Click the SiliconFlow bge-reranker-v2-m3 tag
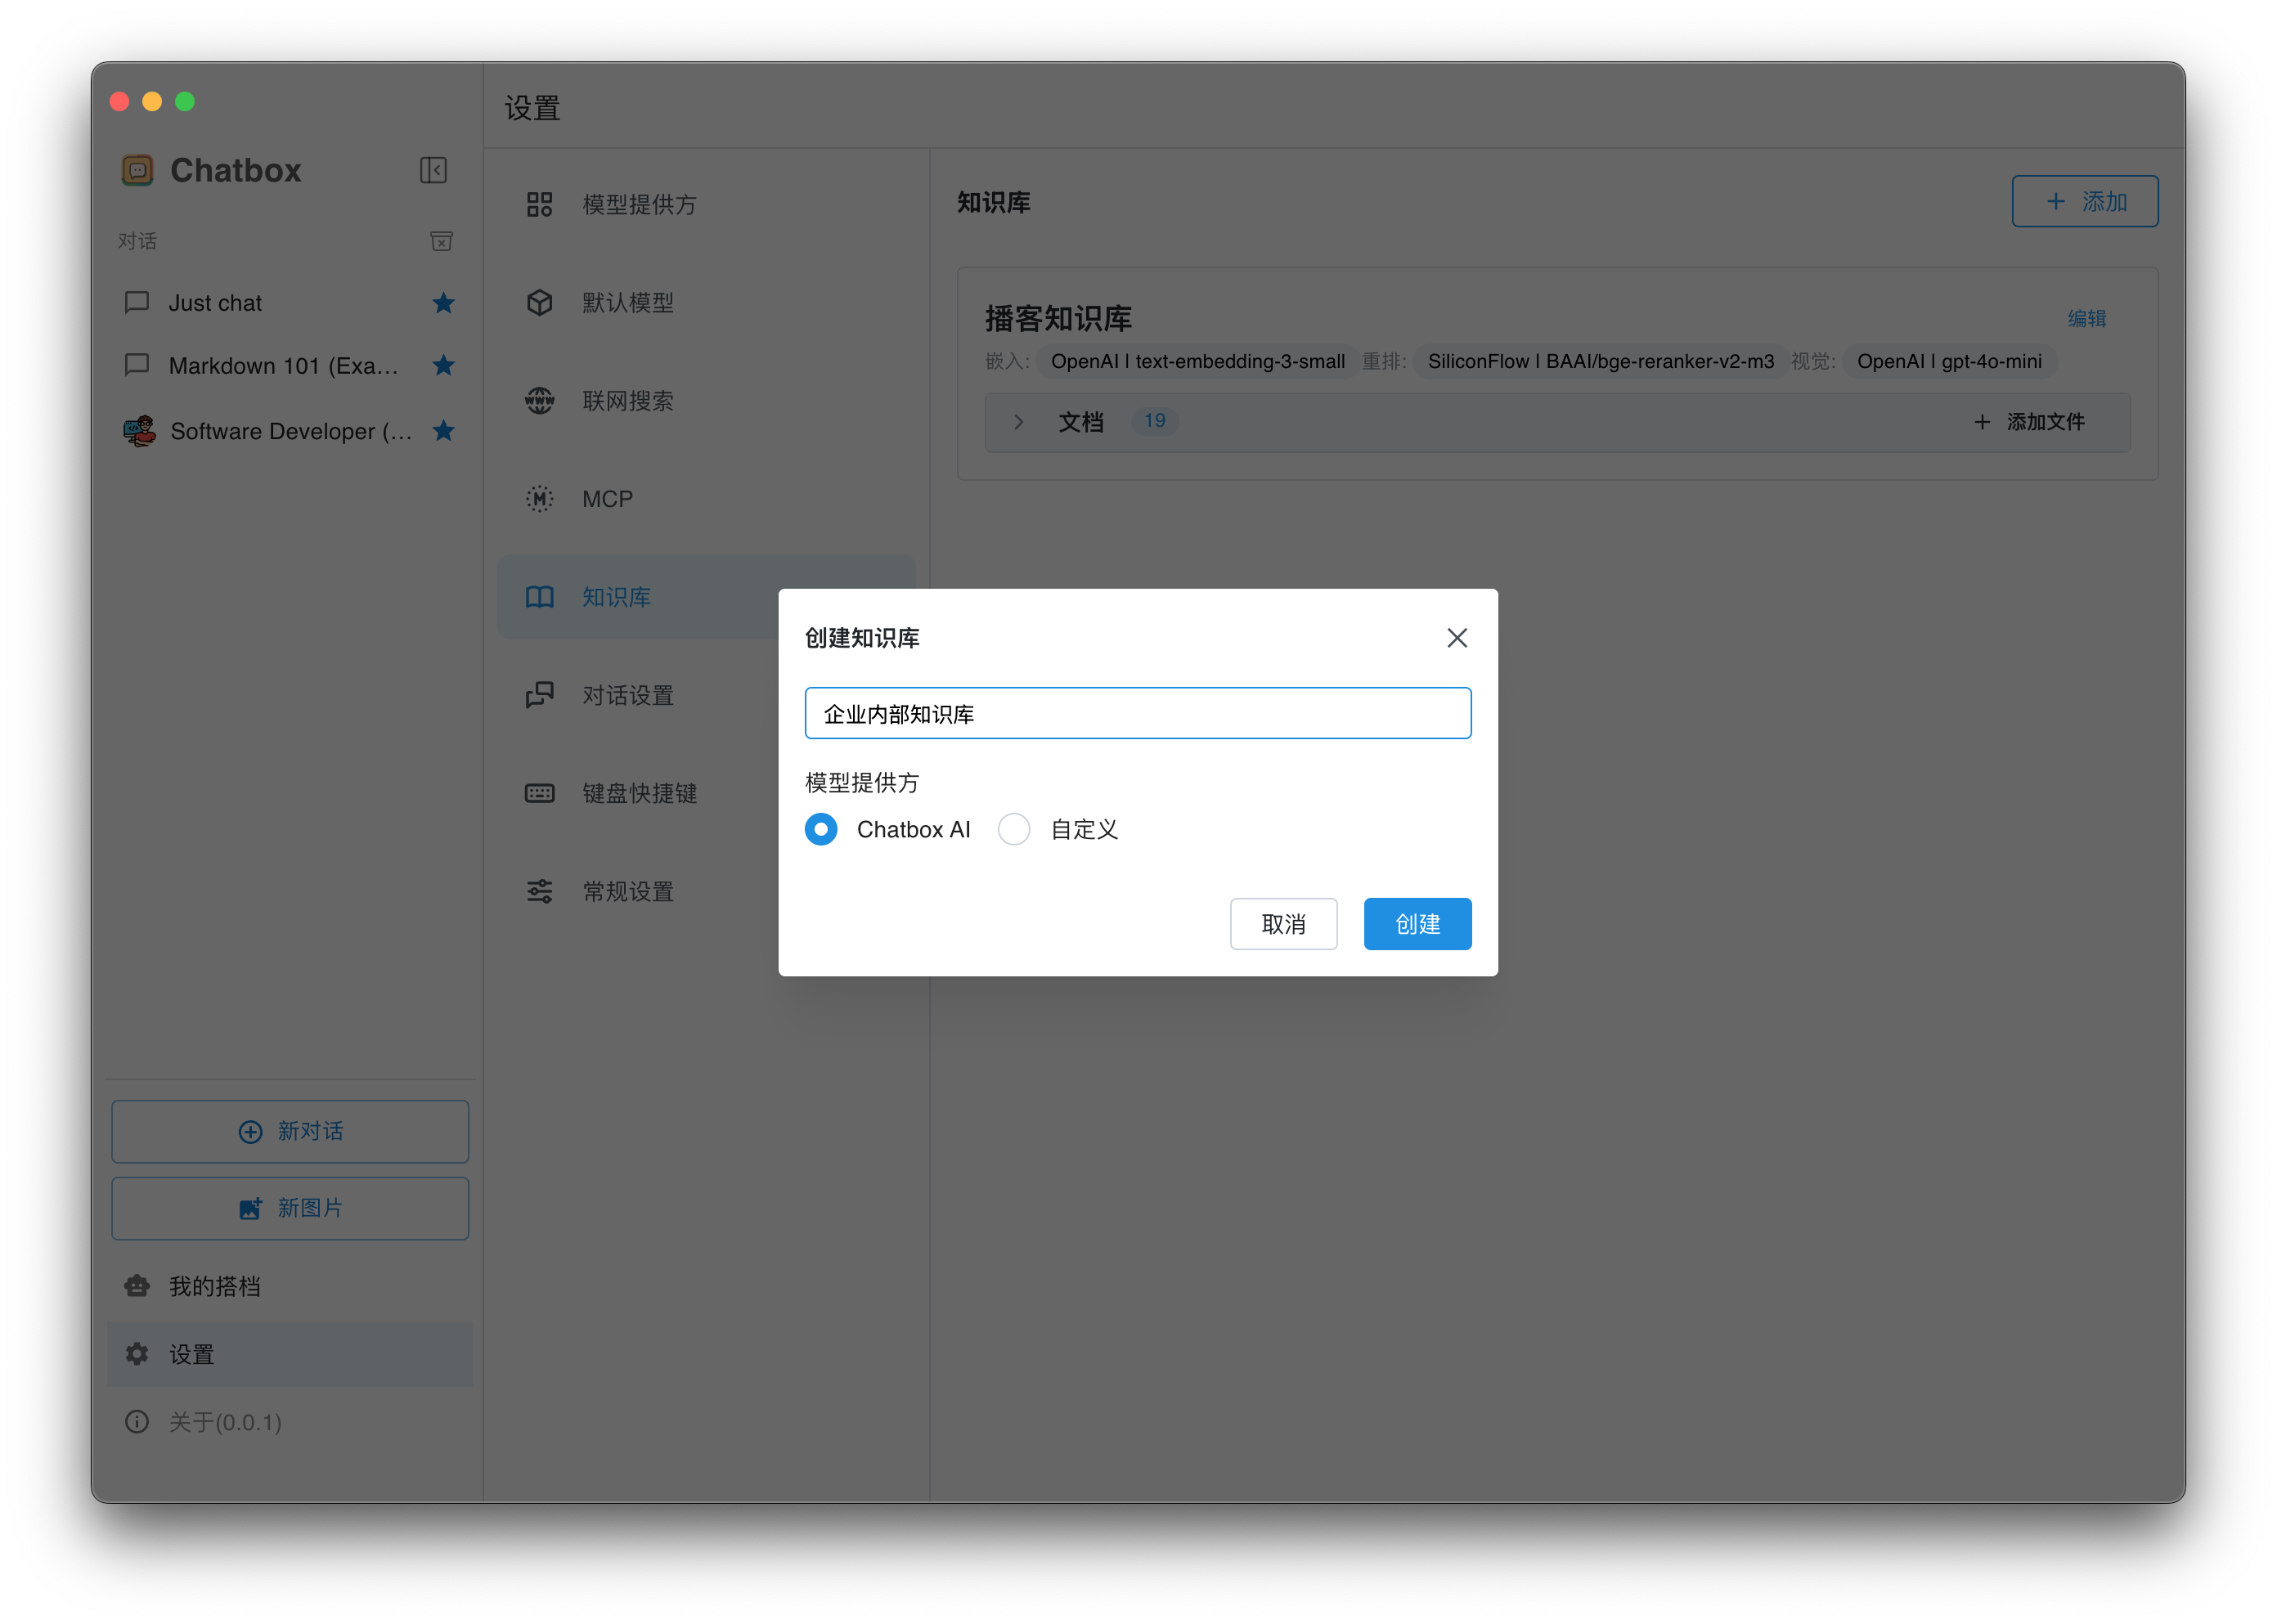2277x1624 pixels. pyautogui.click(x=1600, y=361)
